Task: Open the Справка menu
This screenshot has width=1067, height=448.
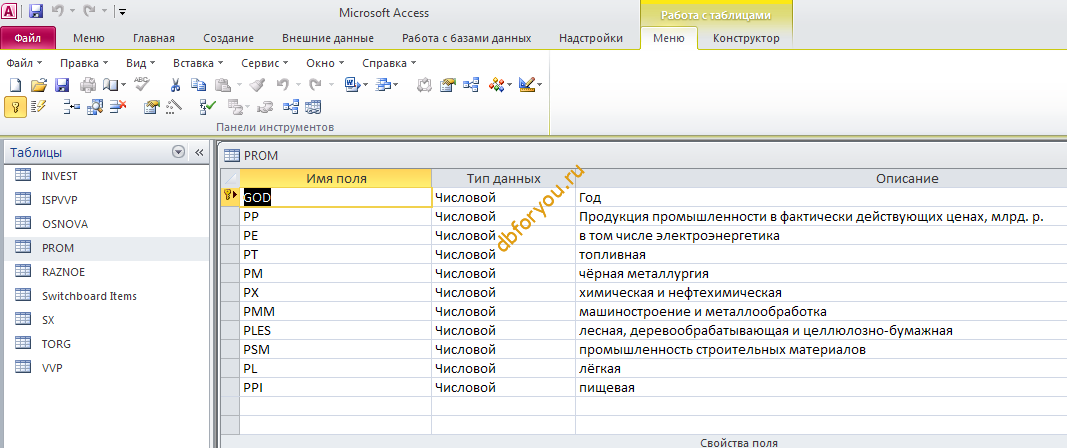Action: click(x=389, y=63)
